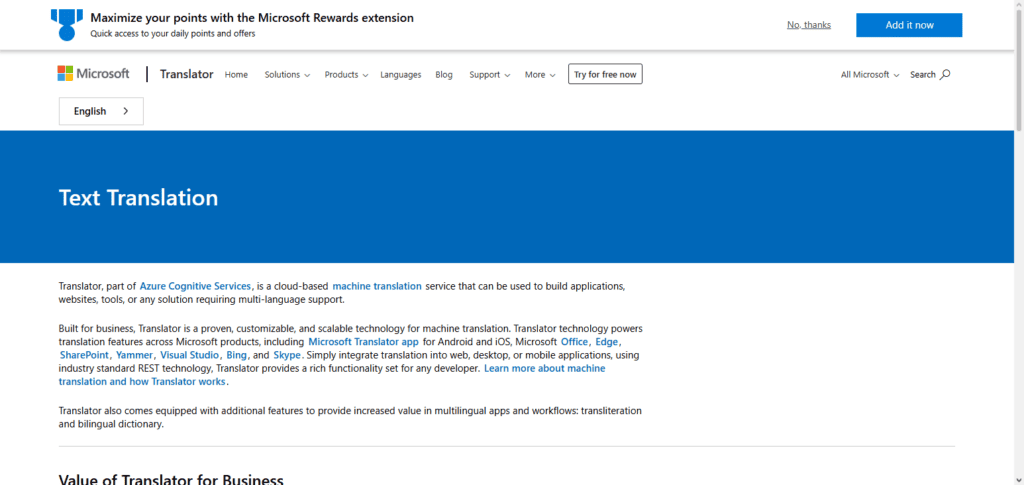This screenshot has width=1024, height=485.
Task: Expand the All Microsoft dropdown
Action: pos(870,74)
